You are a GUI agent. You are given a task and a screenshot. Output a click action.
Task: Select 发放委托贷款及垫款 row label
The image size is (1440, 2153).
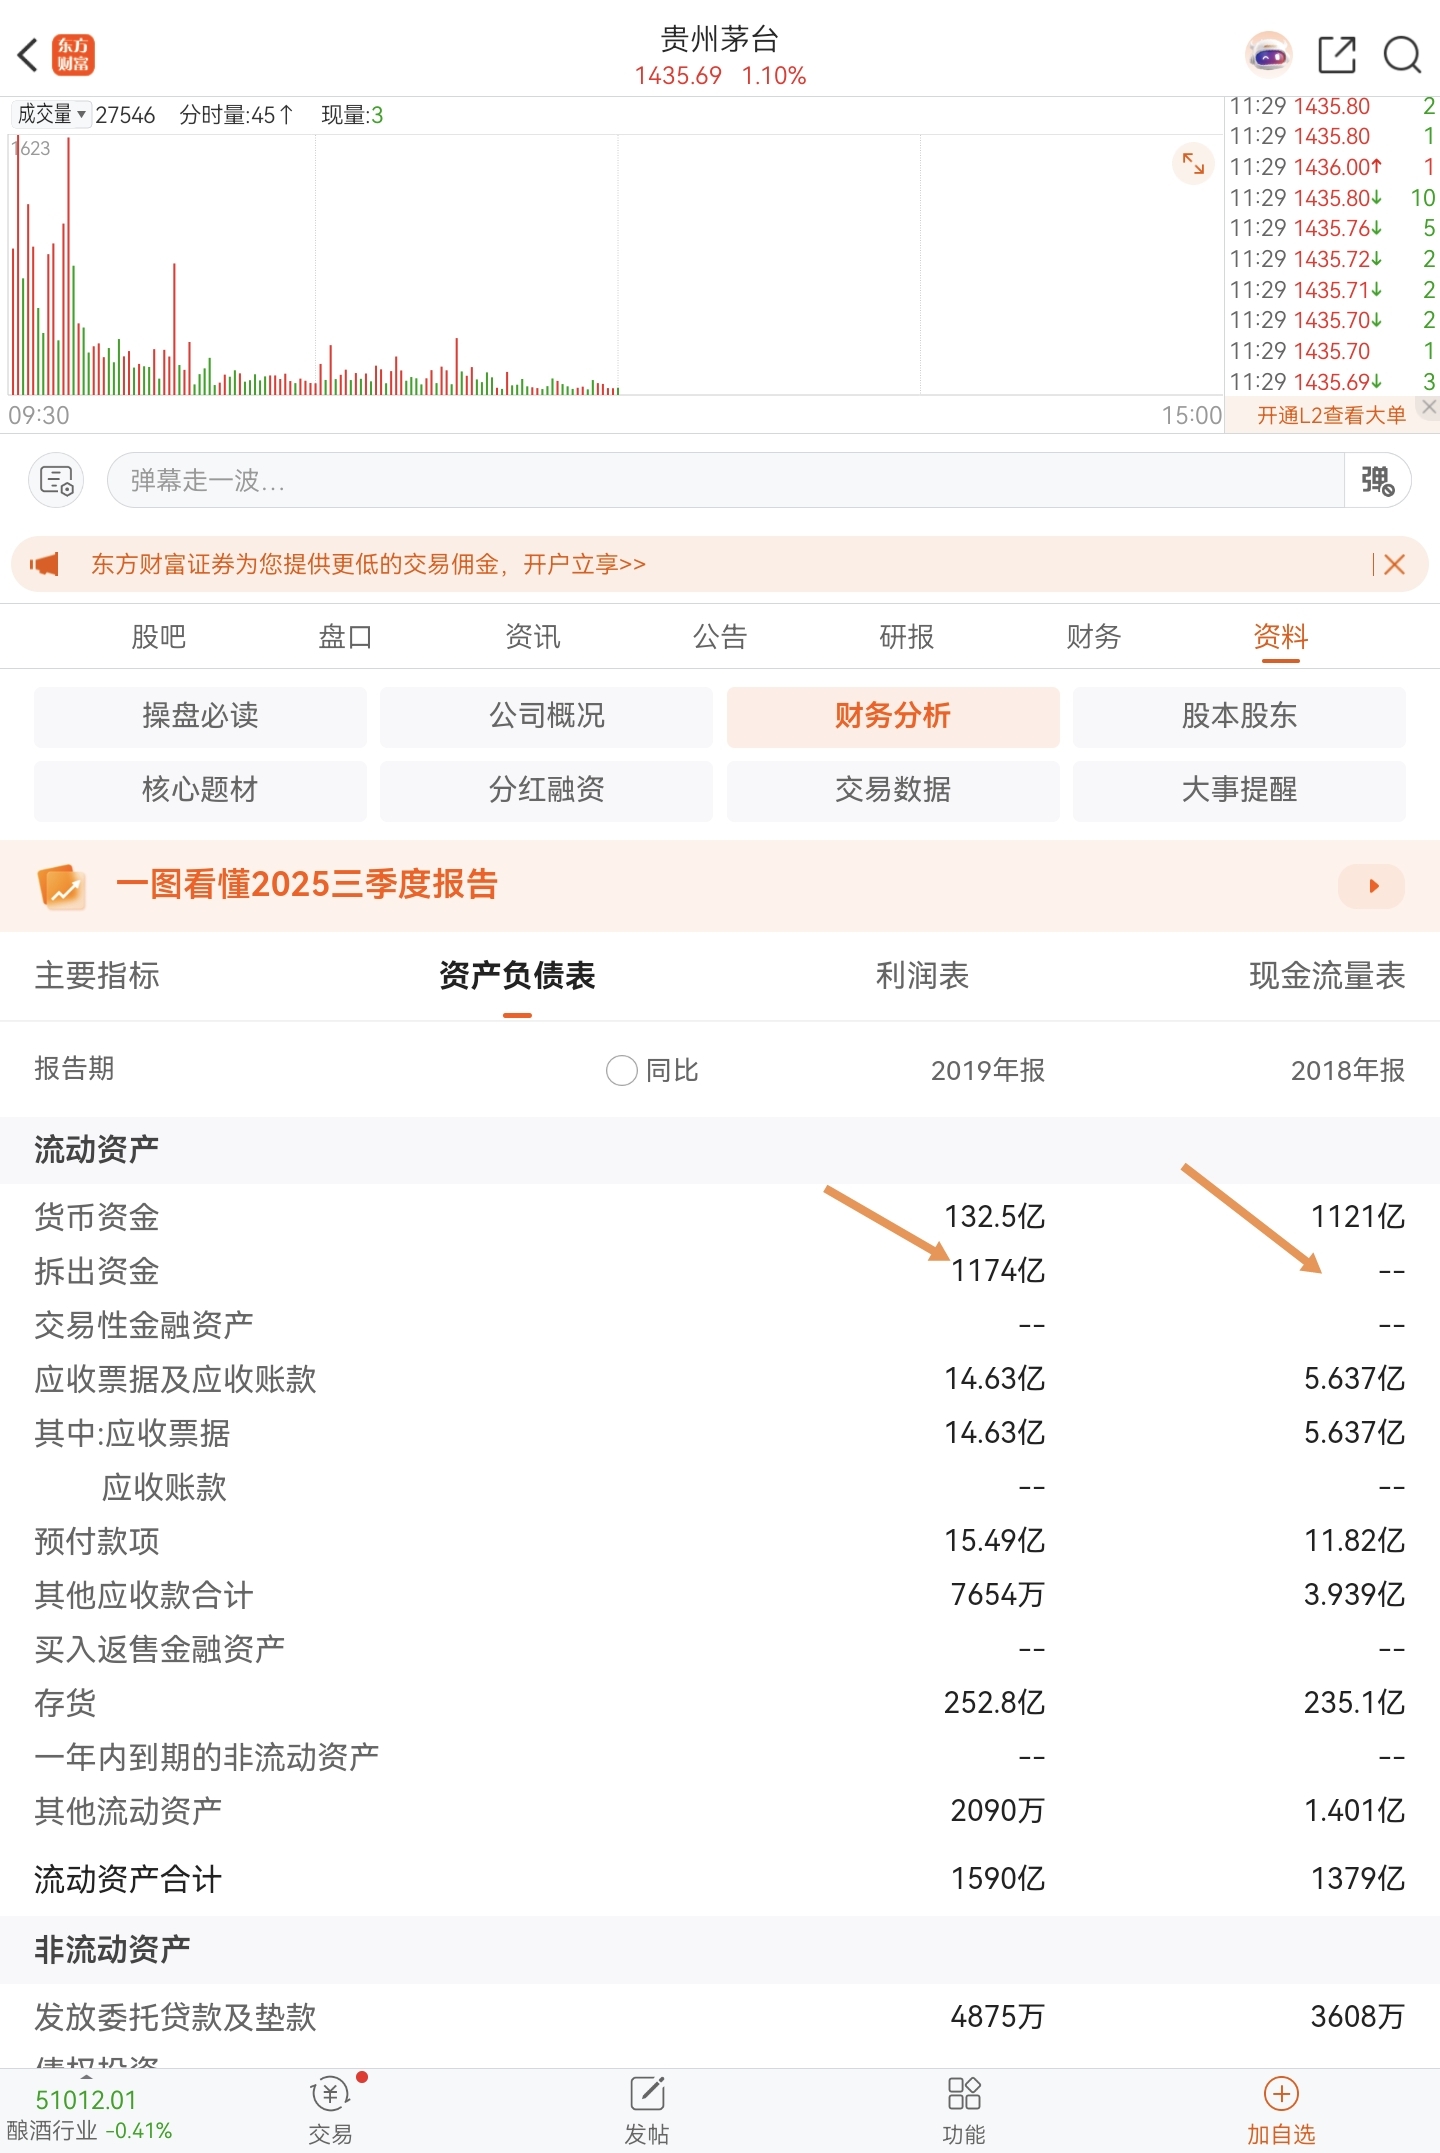click(175, 2017)
